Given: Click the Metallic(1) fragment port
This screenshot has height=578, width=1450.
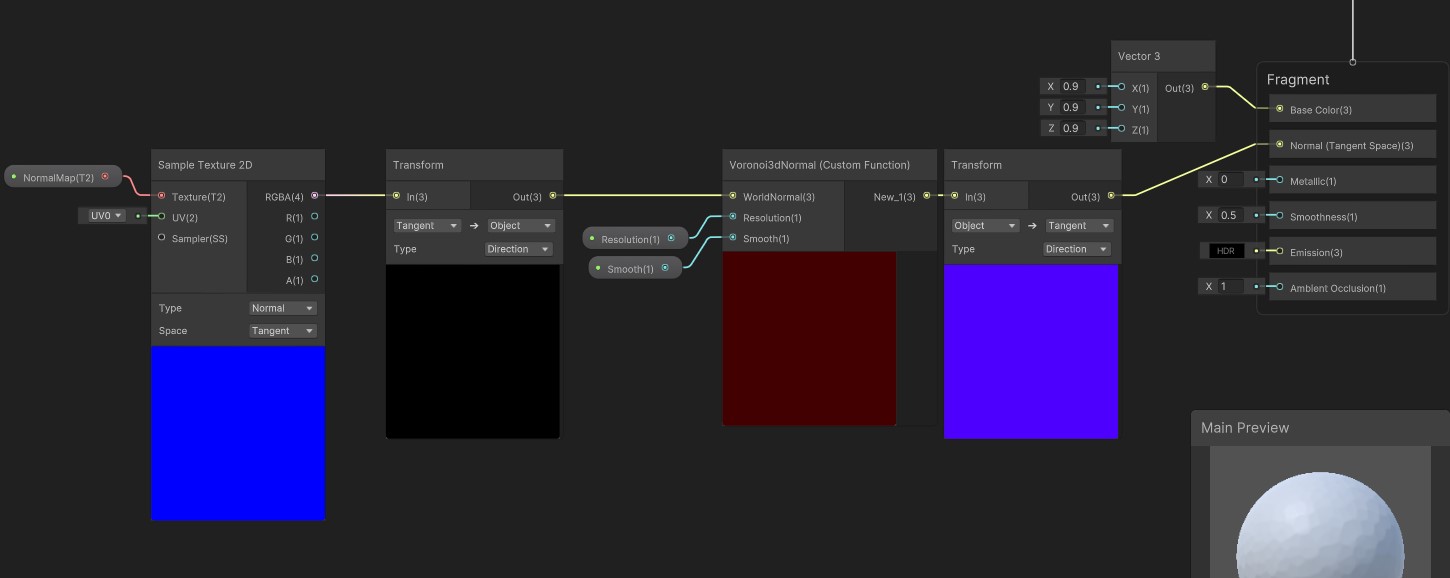Looking at the screenshot, I should point(1279,180).
